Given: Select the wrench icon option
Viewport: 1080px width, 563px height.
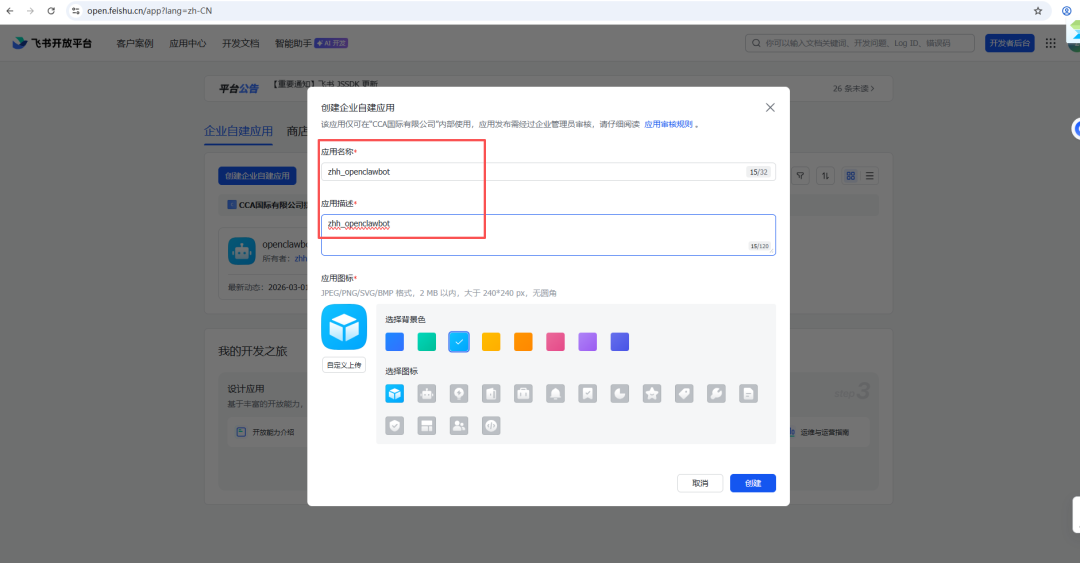Looking at the screenshot, I should point(716,393).
